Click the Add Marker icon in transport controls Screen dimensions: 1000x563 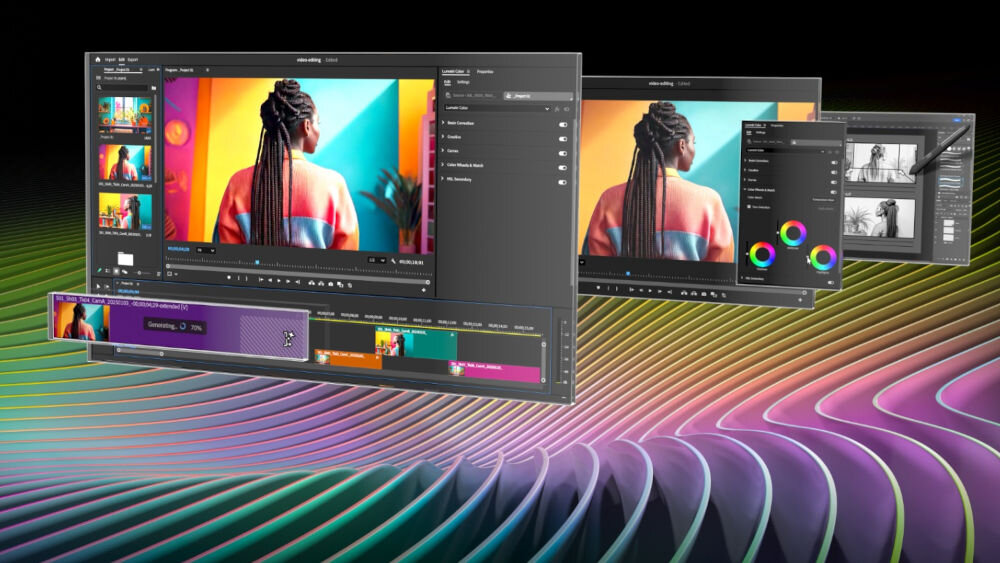229,279
